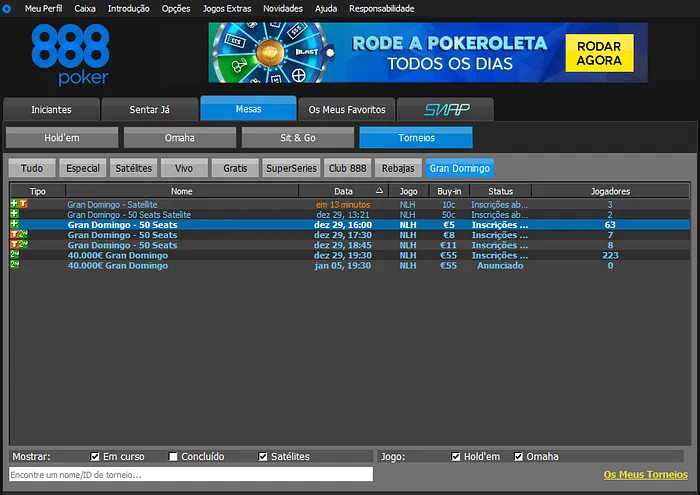
Task: Filter by Club 888 tournaments
Action: coord(347,168)
